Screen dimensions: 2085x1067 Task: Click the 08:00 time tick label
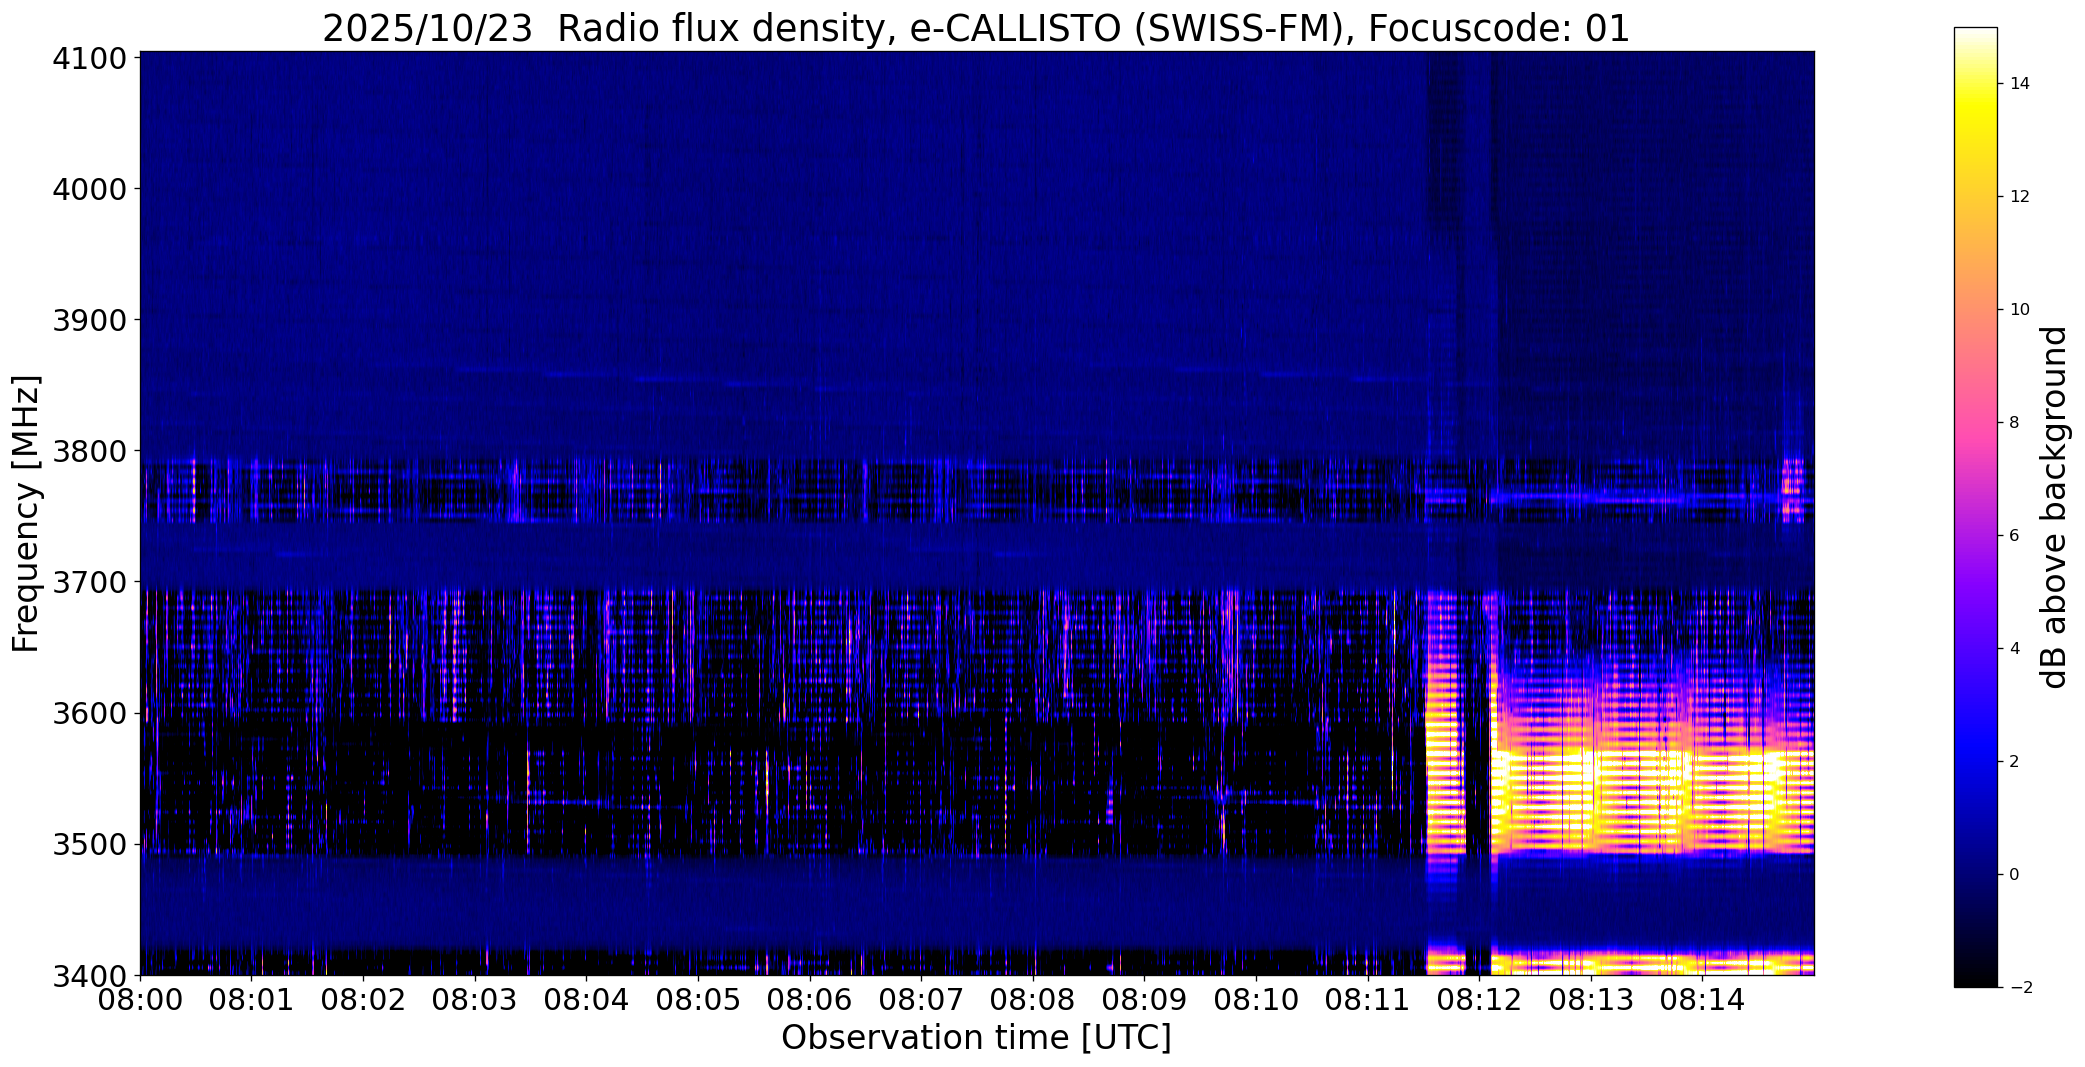coord(141,1000)
